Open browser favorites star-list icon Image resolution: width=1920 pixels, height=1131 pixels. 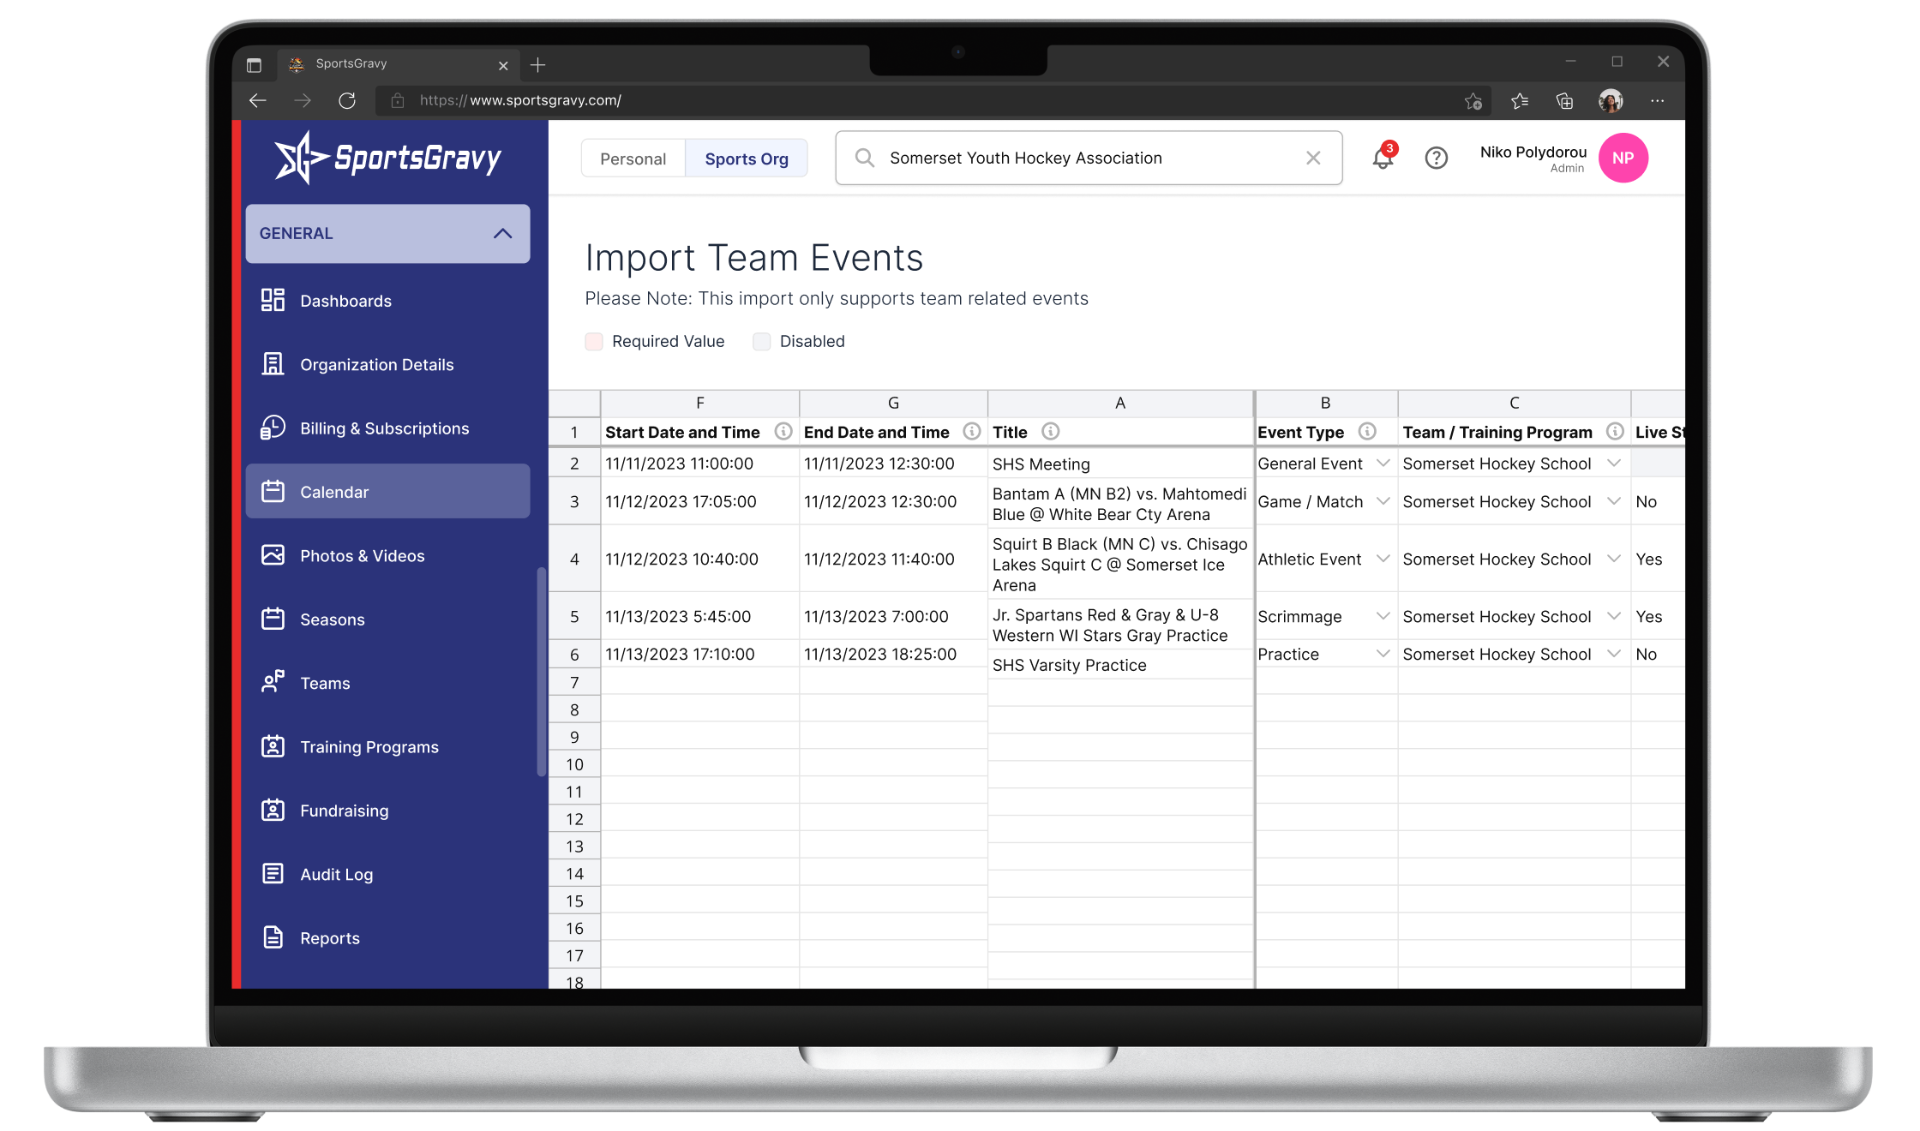pos(1519,100)
